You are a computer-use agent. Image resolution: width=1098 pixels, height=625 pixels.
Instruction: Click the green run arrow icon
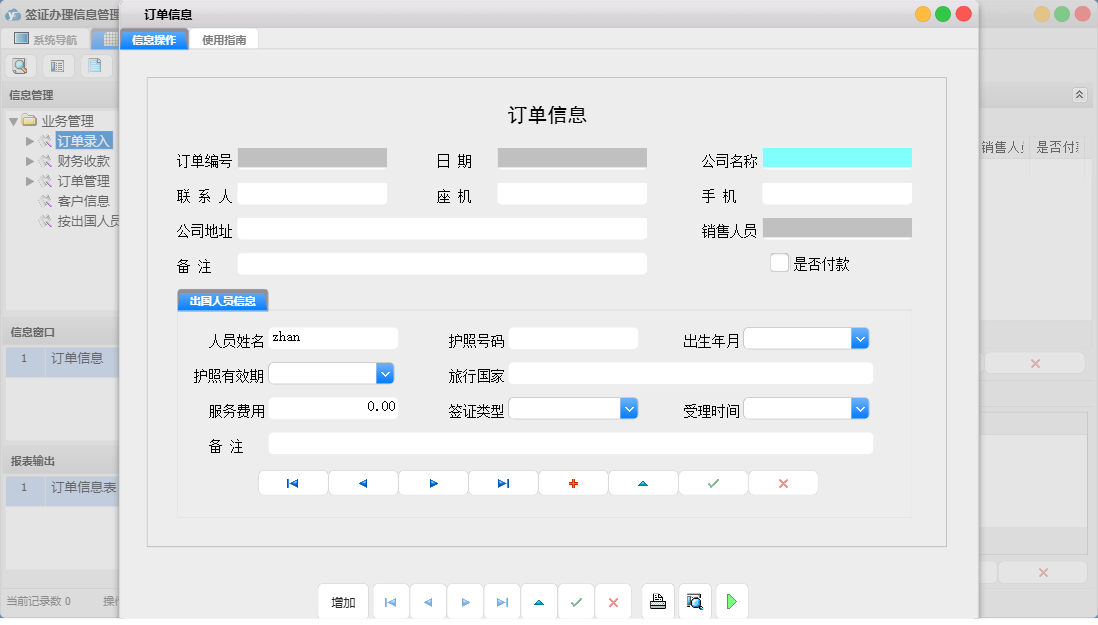pyautogui.click(x=731, y=601)
